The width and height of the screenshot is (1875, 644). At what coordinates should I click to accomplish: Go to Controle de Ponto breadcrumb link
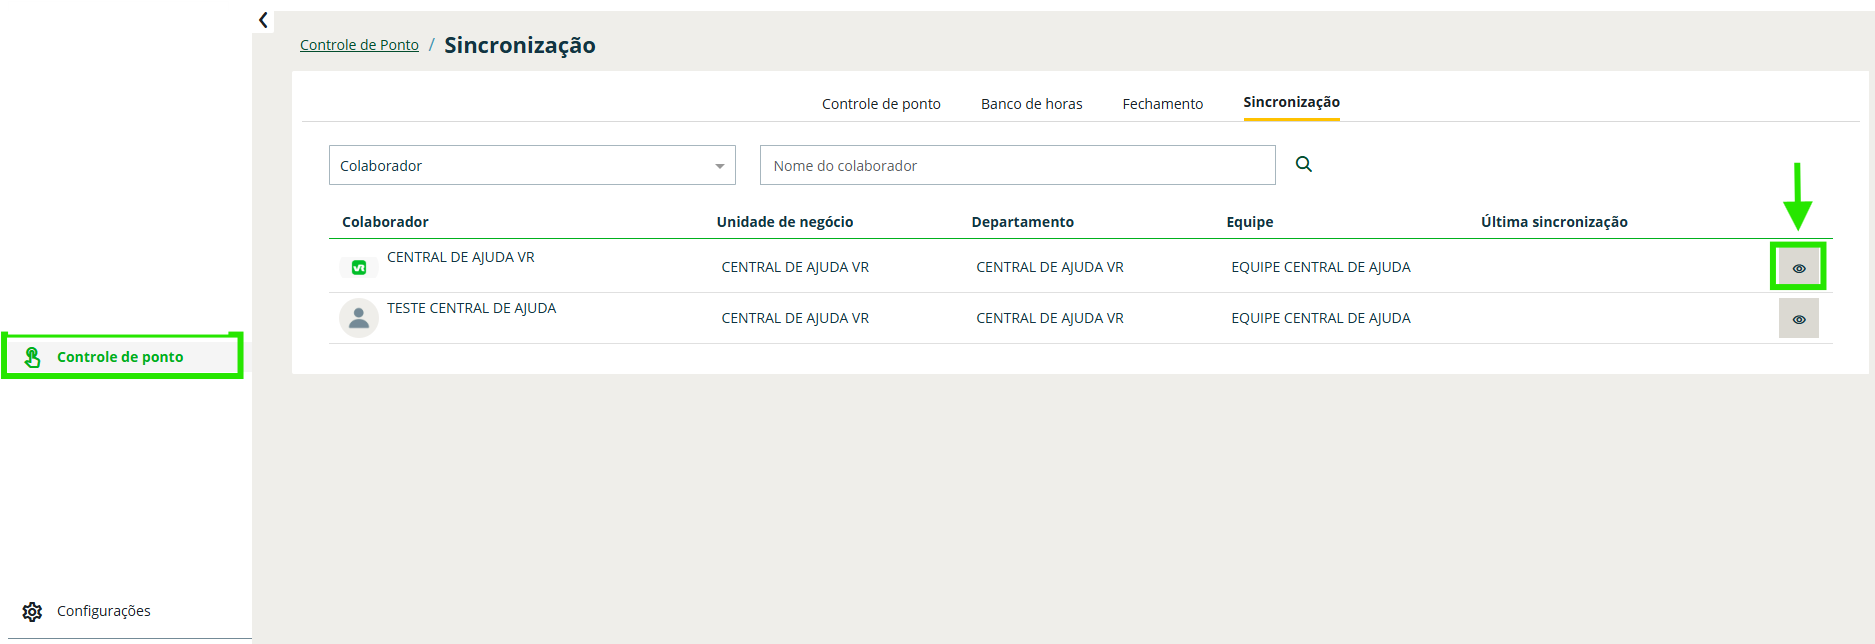tap(359, 45)
